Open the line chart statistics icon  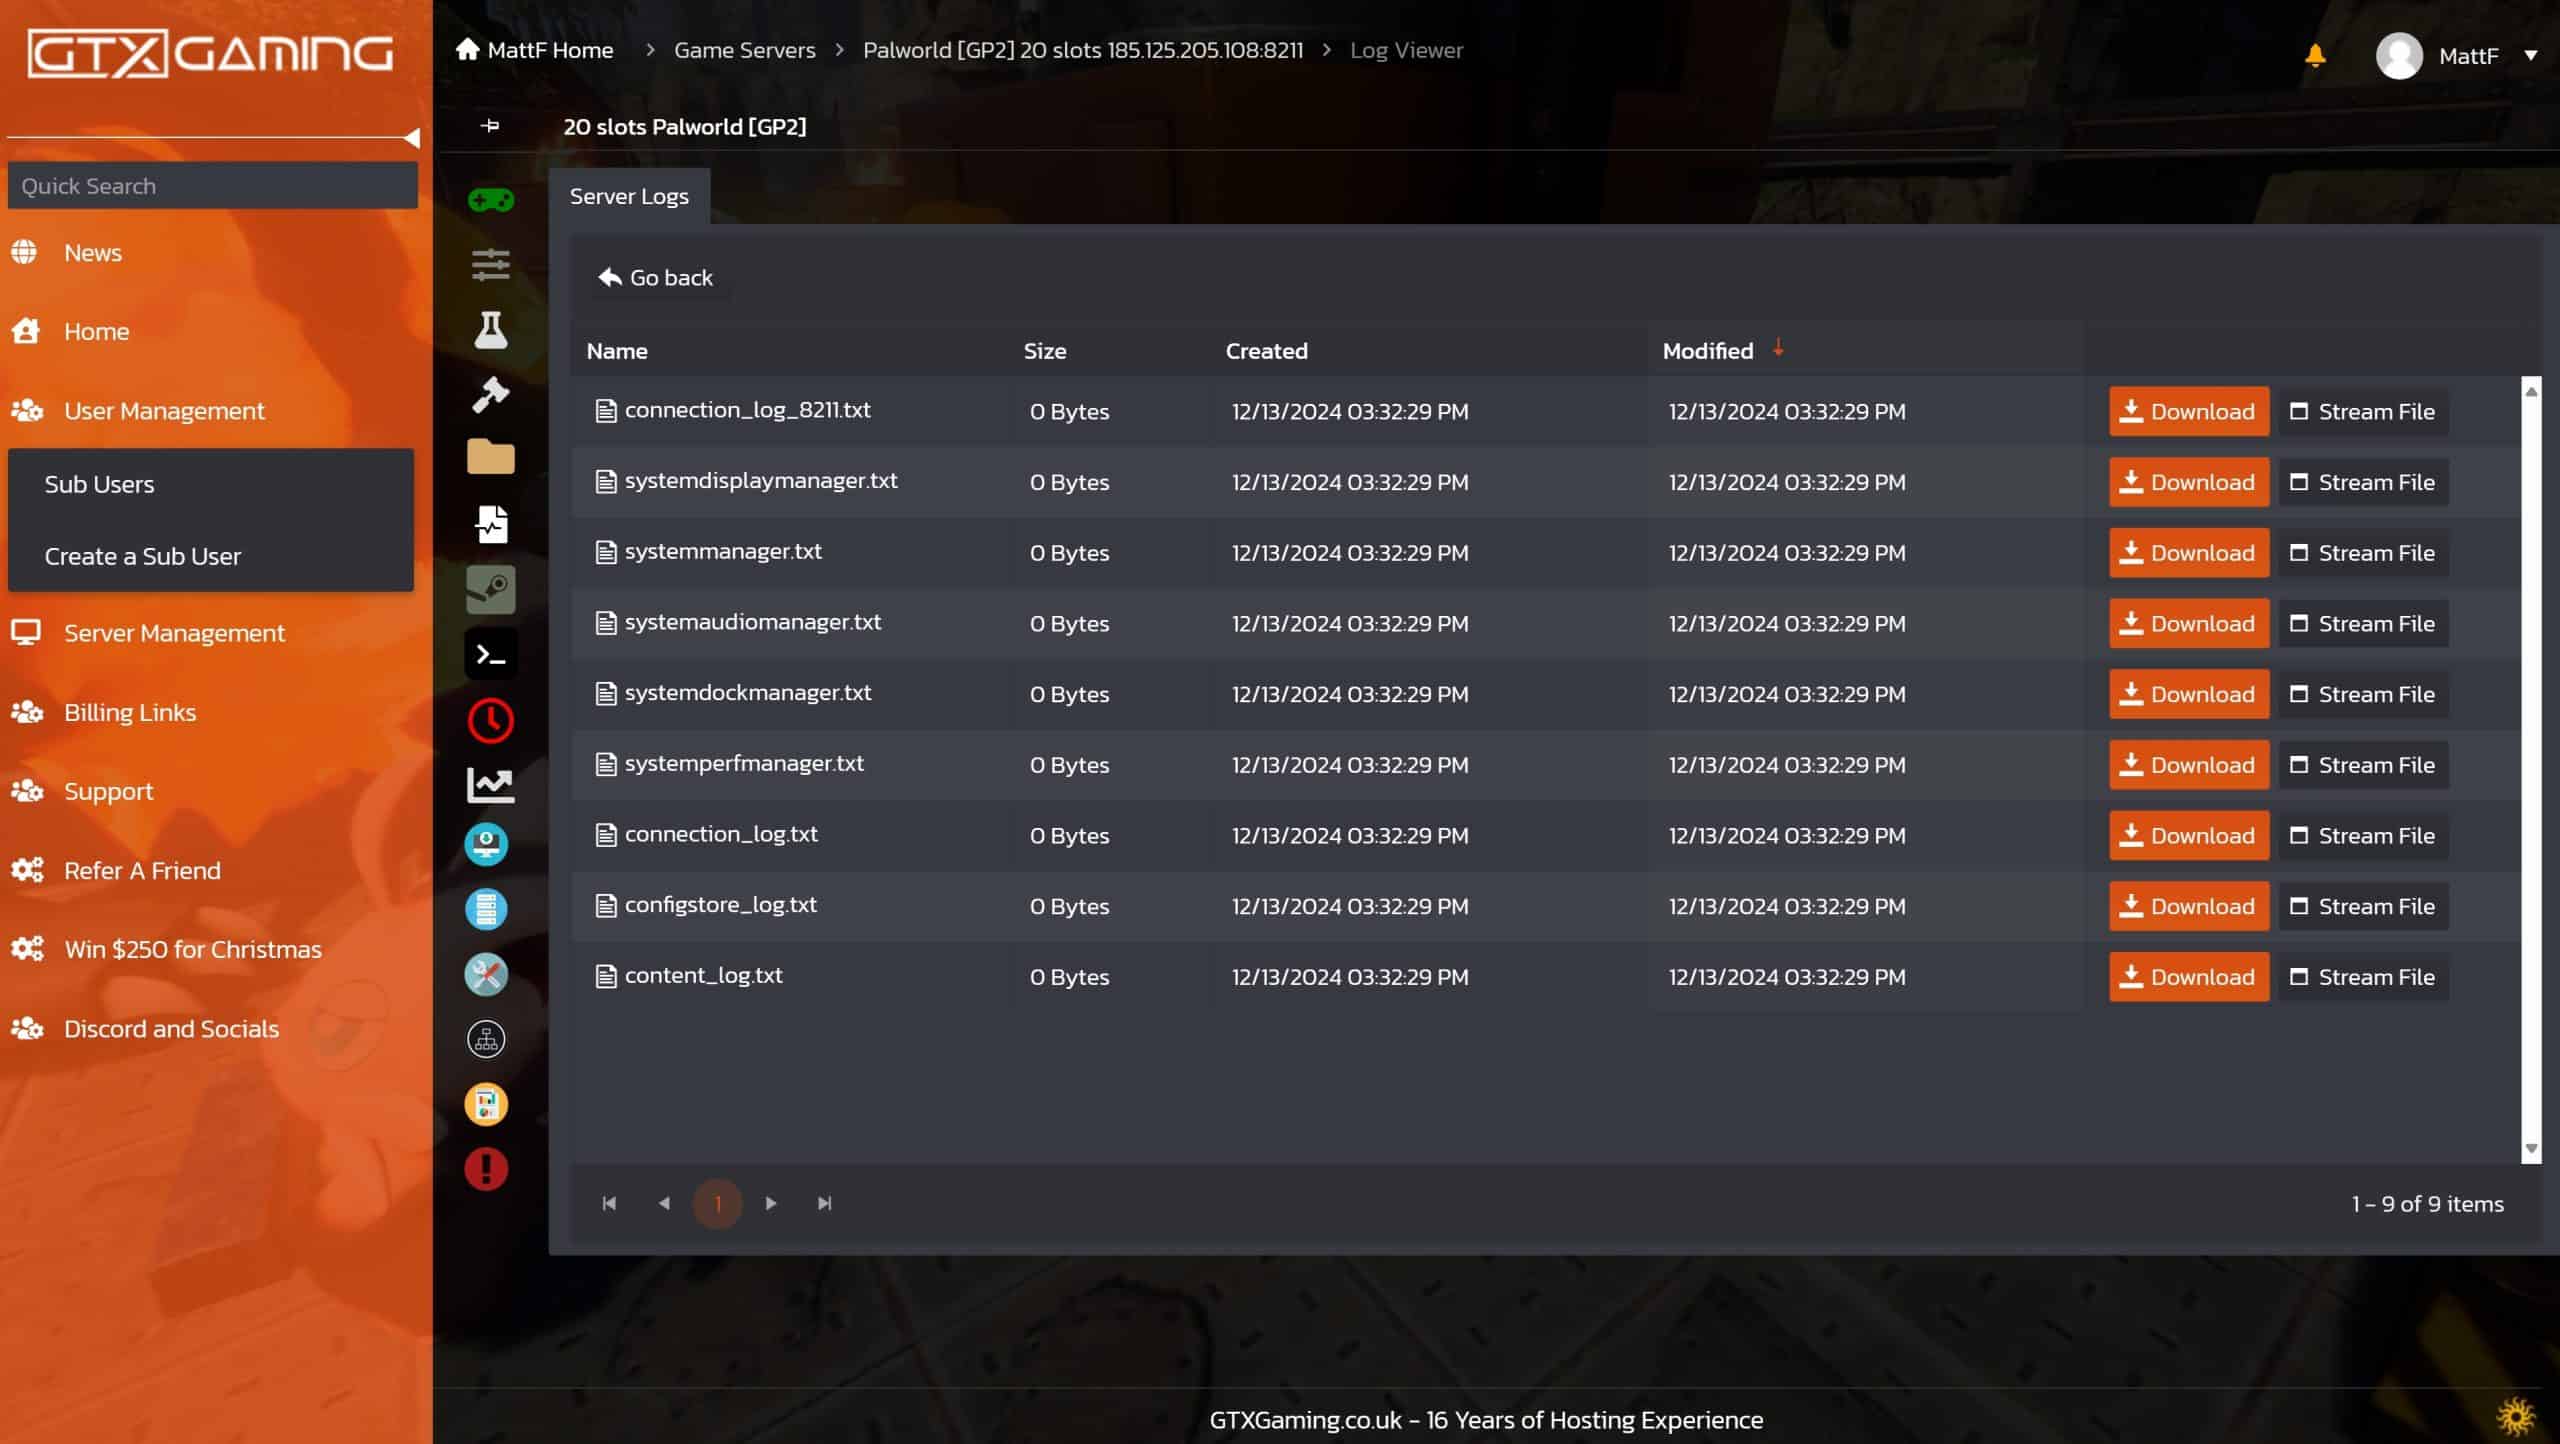coord(490,785)
